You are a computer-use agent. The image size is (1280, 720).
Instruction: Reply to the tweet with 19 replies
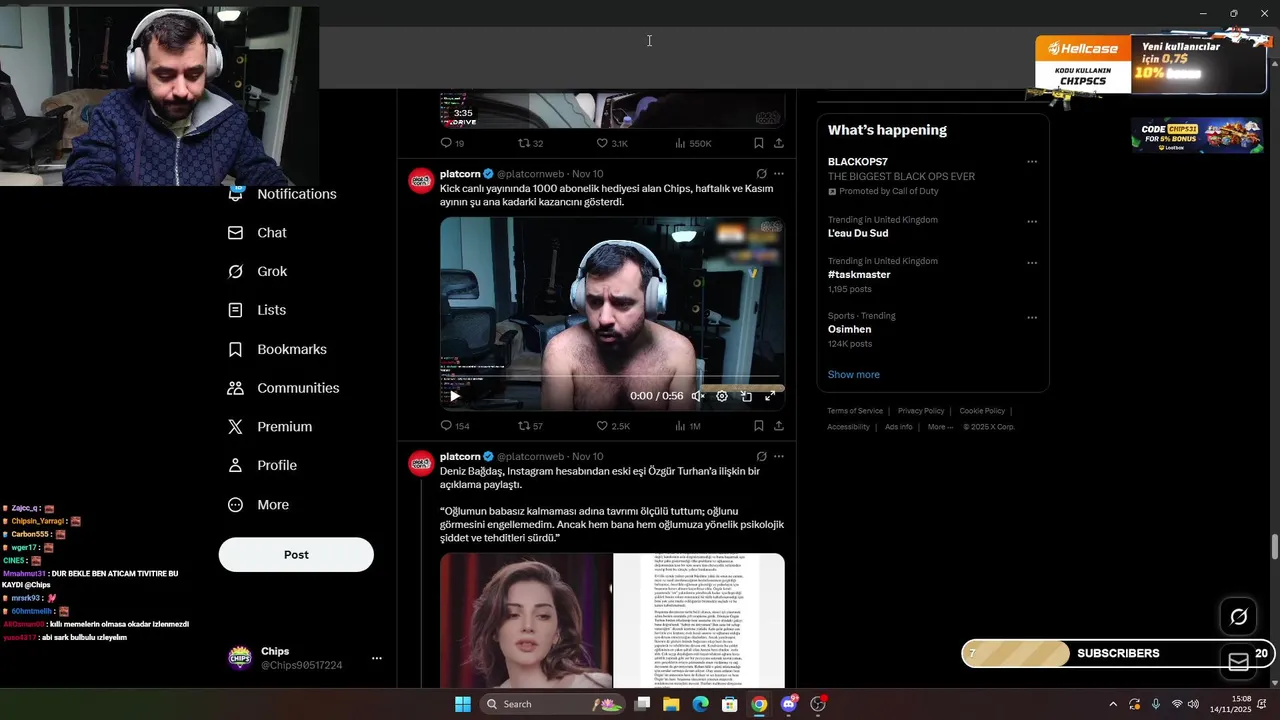pos(453,143)
